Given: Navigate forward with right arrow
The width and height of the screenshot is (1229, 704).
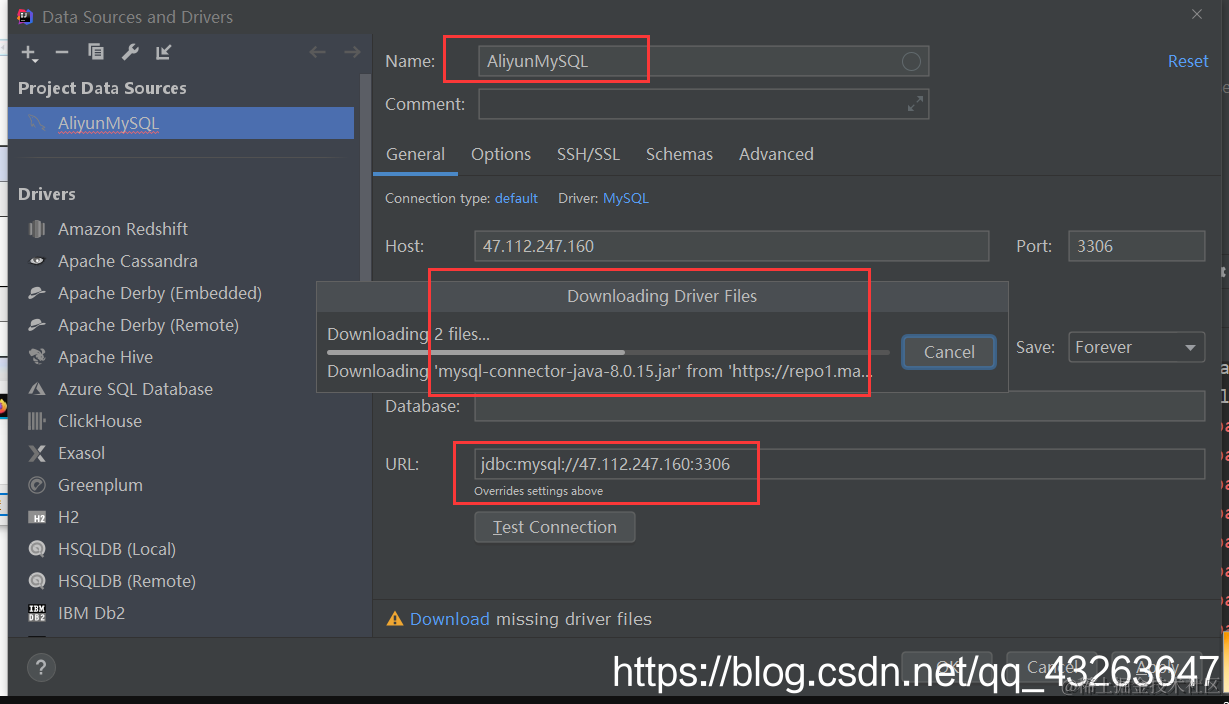Looking at the screenshot, I should click(x=352, y=52).
